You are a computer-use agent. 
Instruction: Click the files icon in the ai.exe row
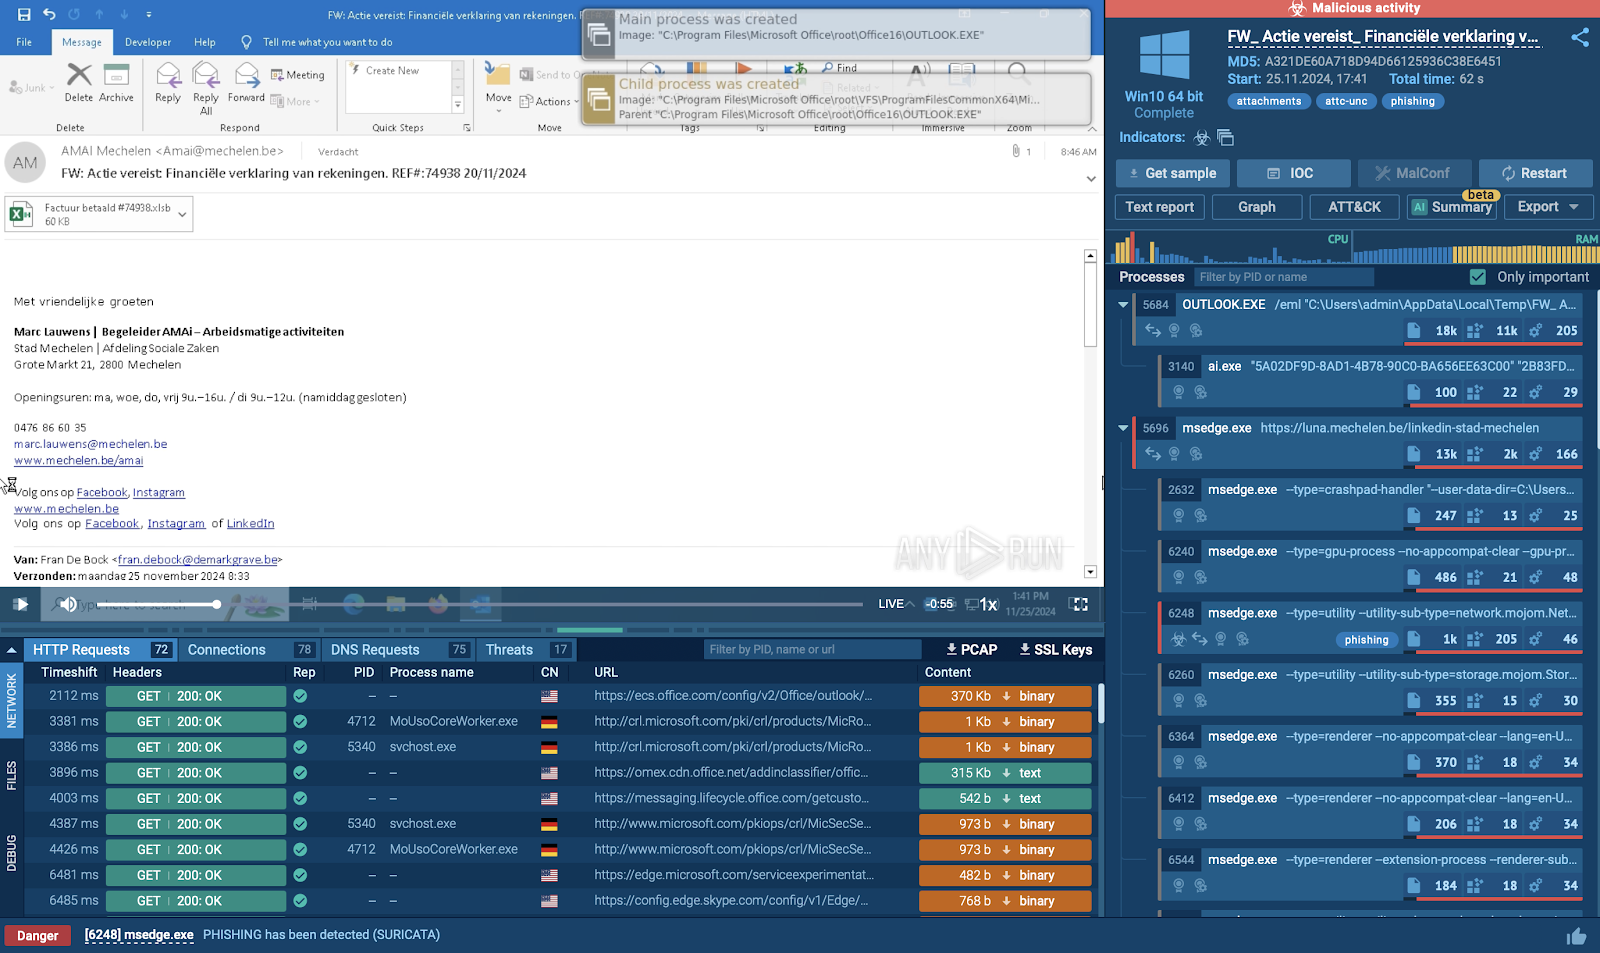tap(1414, 392)
